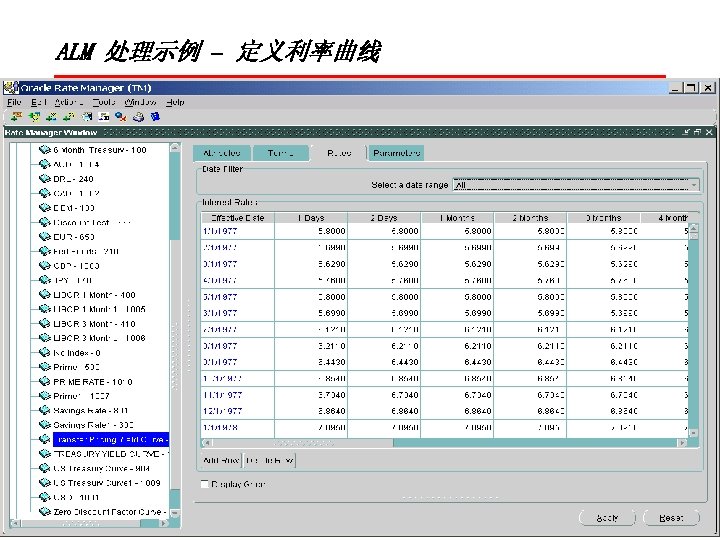The height and width of the screenshot is (540, 720).
Task: Click the icon beside TREASURY YIELD CURVE
Action: (45, 454)
